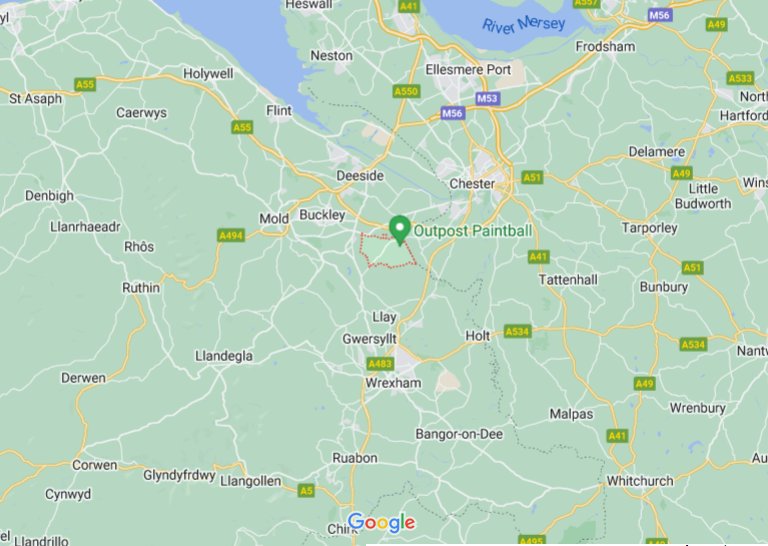
Task: Select the Whitchurch town label
Action: [640, 481]
